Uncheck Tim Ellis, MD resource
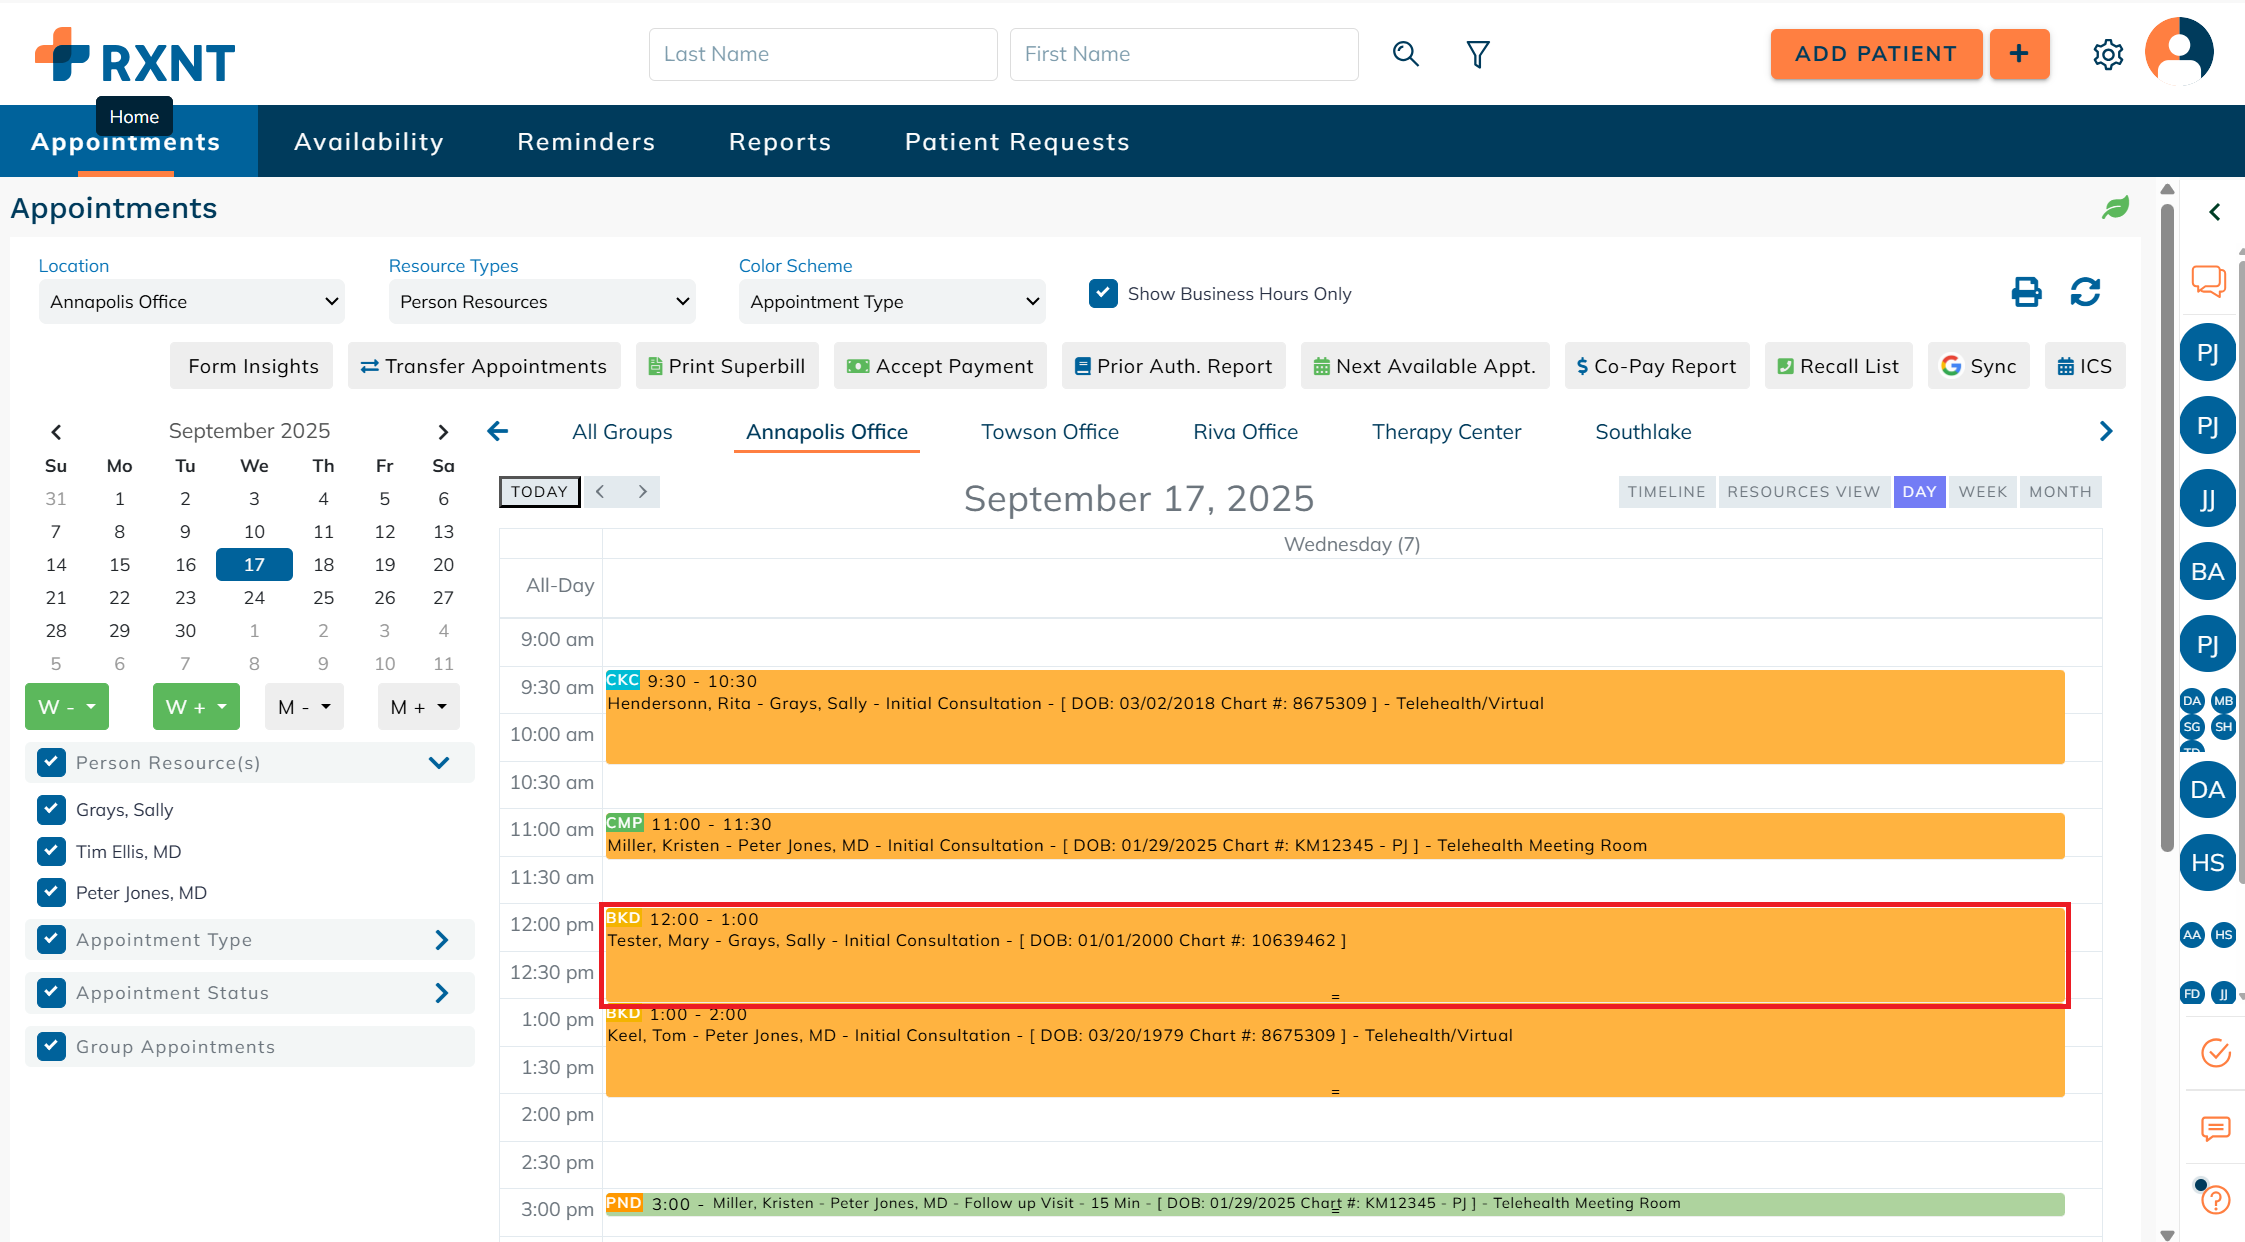This screenshot has height=1242, width=2245. pyautogui.click(x=52, y=851)
